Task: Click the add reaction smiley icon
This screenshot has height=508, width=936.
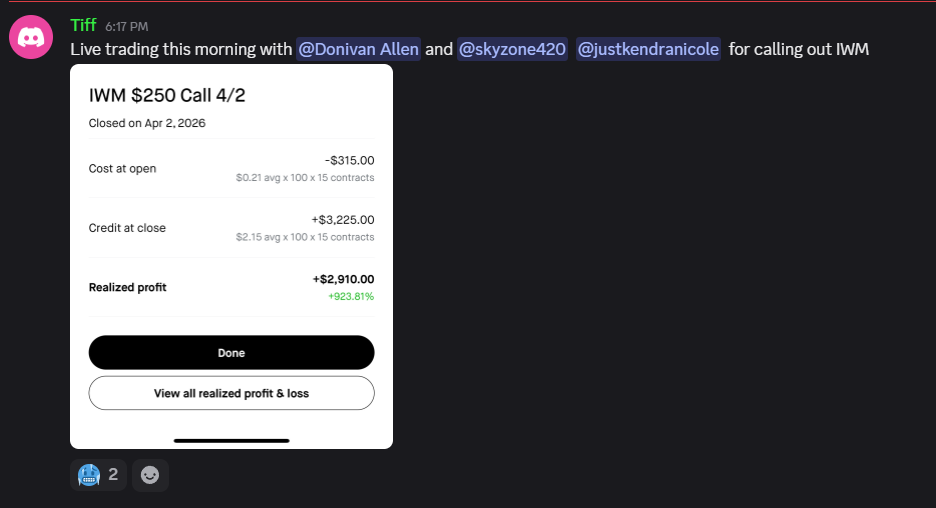Action: pyautogui.click(x=150, y=476)
